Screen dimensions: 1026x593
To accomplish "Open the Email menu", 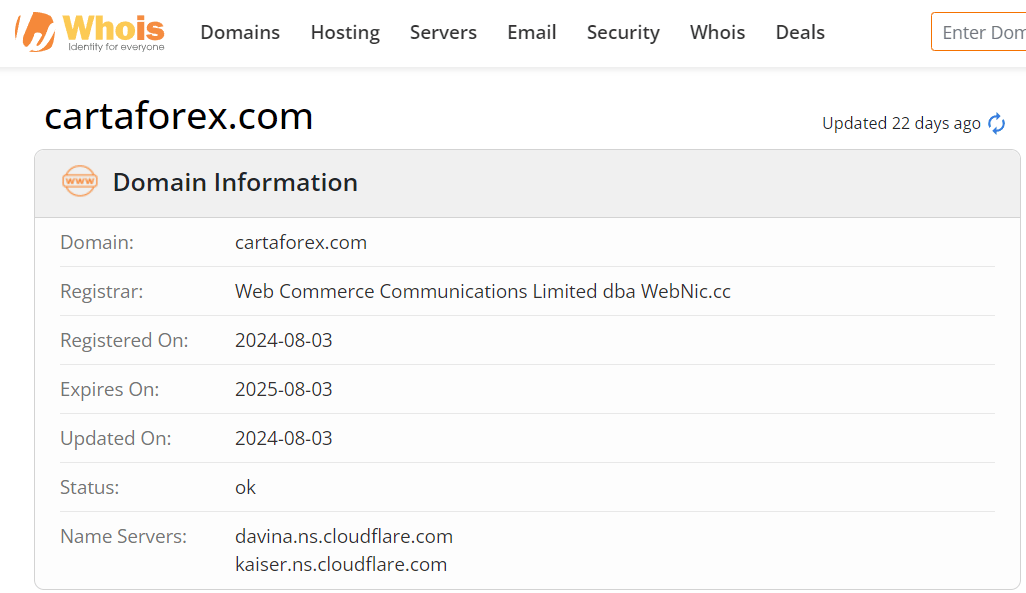I will 531,32.
